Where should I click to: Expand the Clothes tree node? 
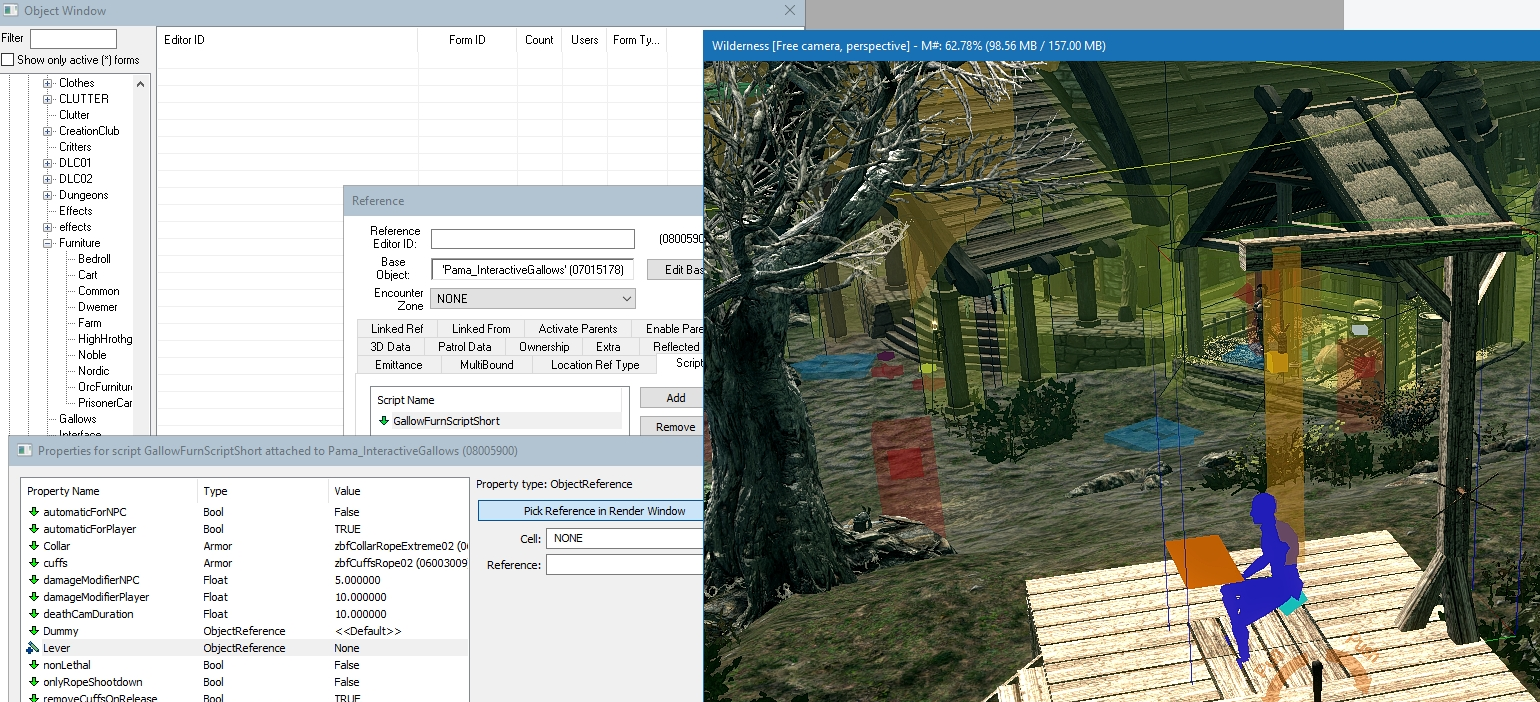pyautogui.click(x=47, y=83)
